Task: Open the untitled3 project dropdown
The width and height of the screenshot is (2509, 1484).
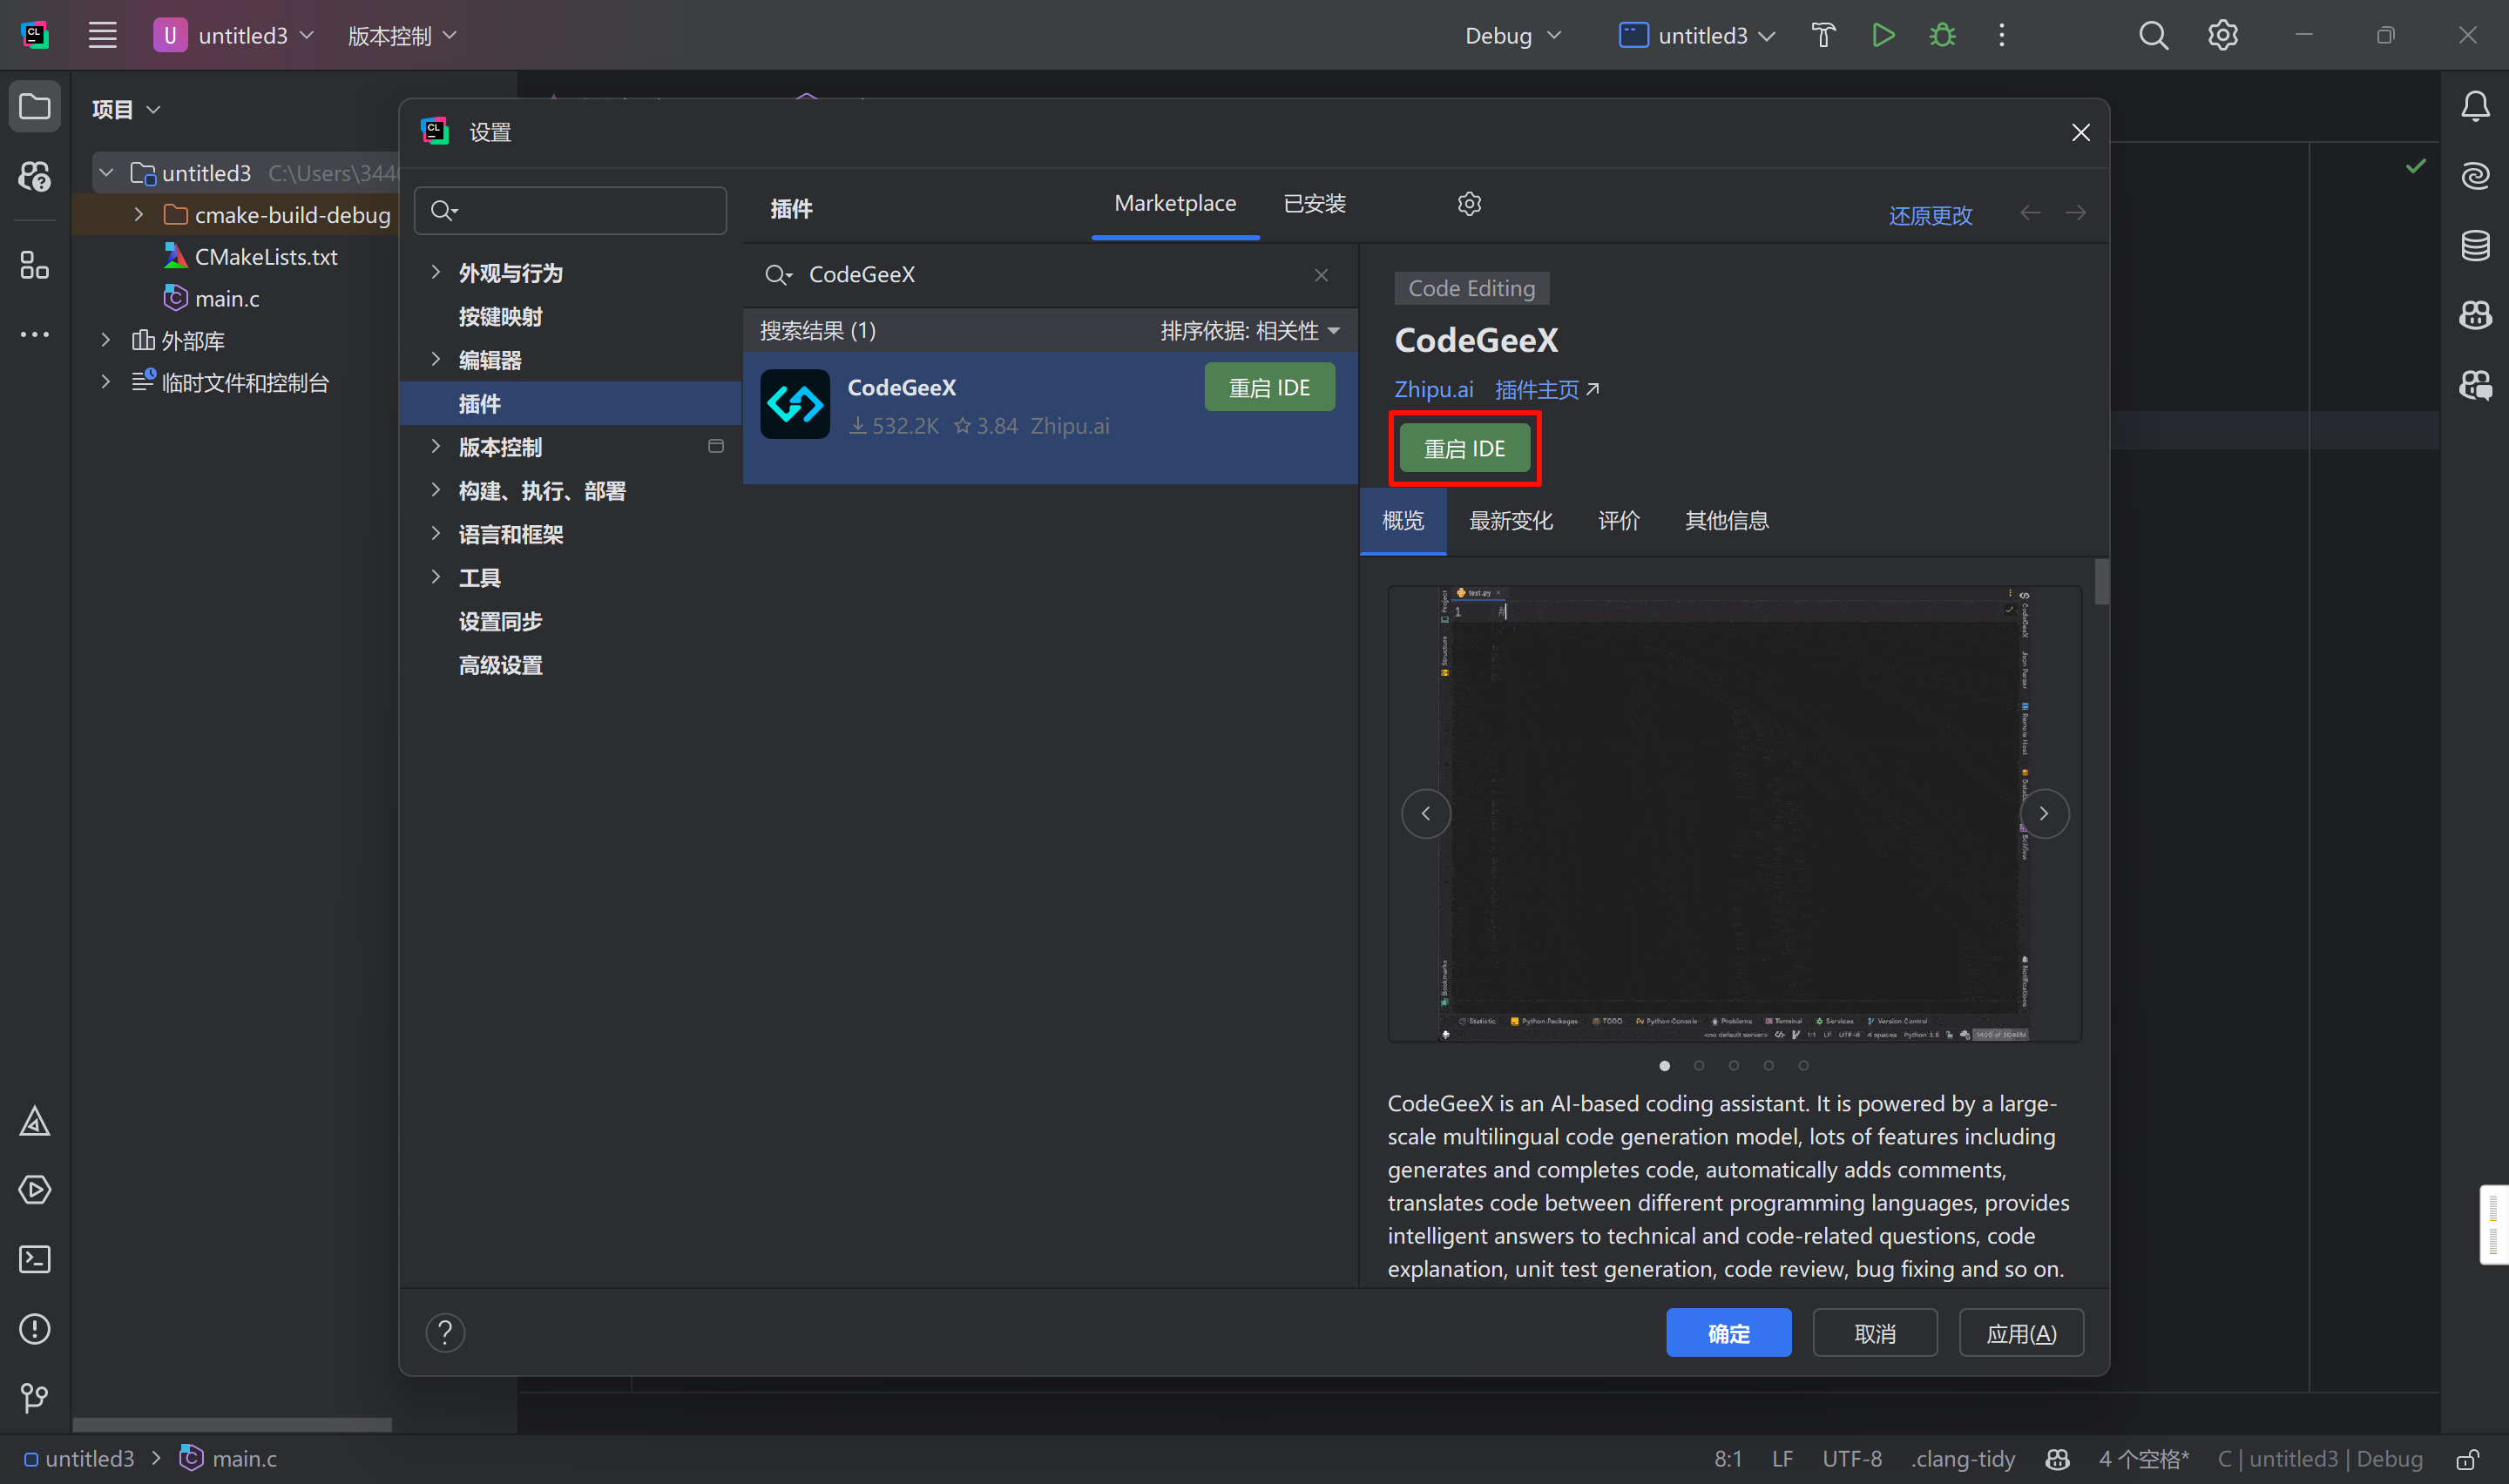Action: 235,35
